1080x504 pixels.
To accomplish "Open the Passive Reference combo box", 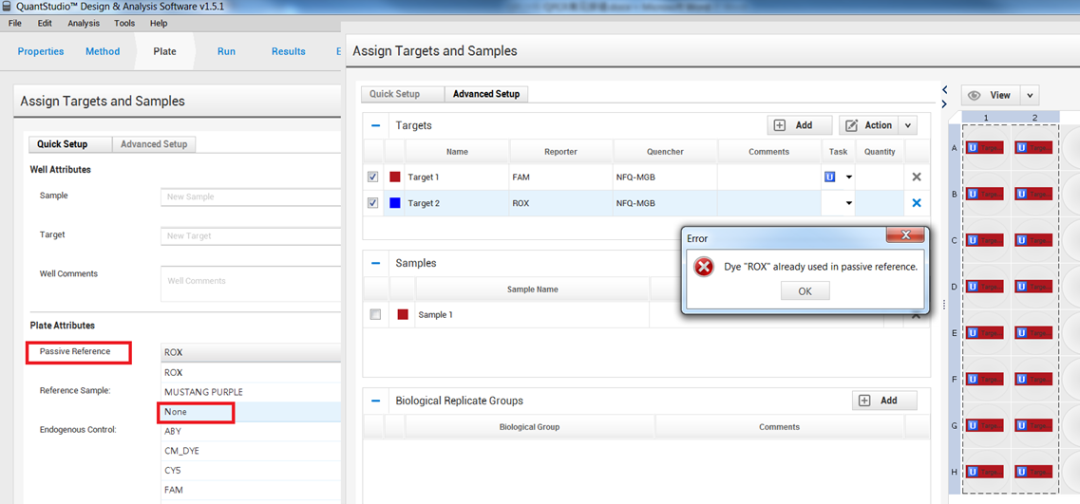I will [251, 353].
